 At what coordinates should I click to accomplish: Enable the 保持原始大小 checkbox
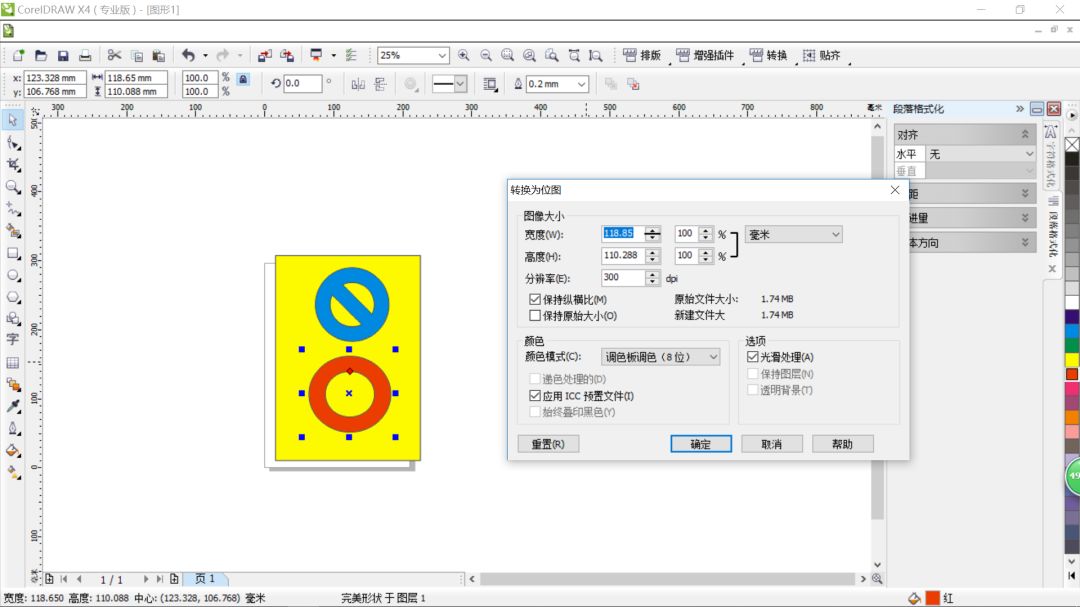(x=536, y=314)
